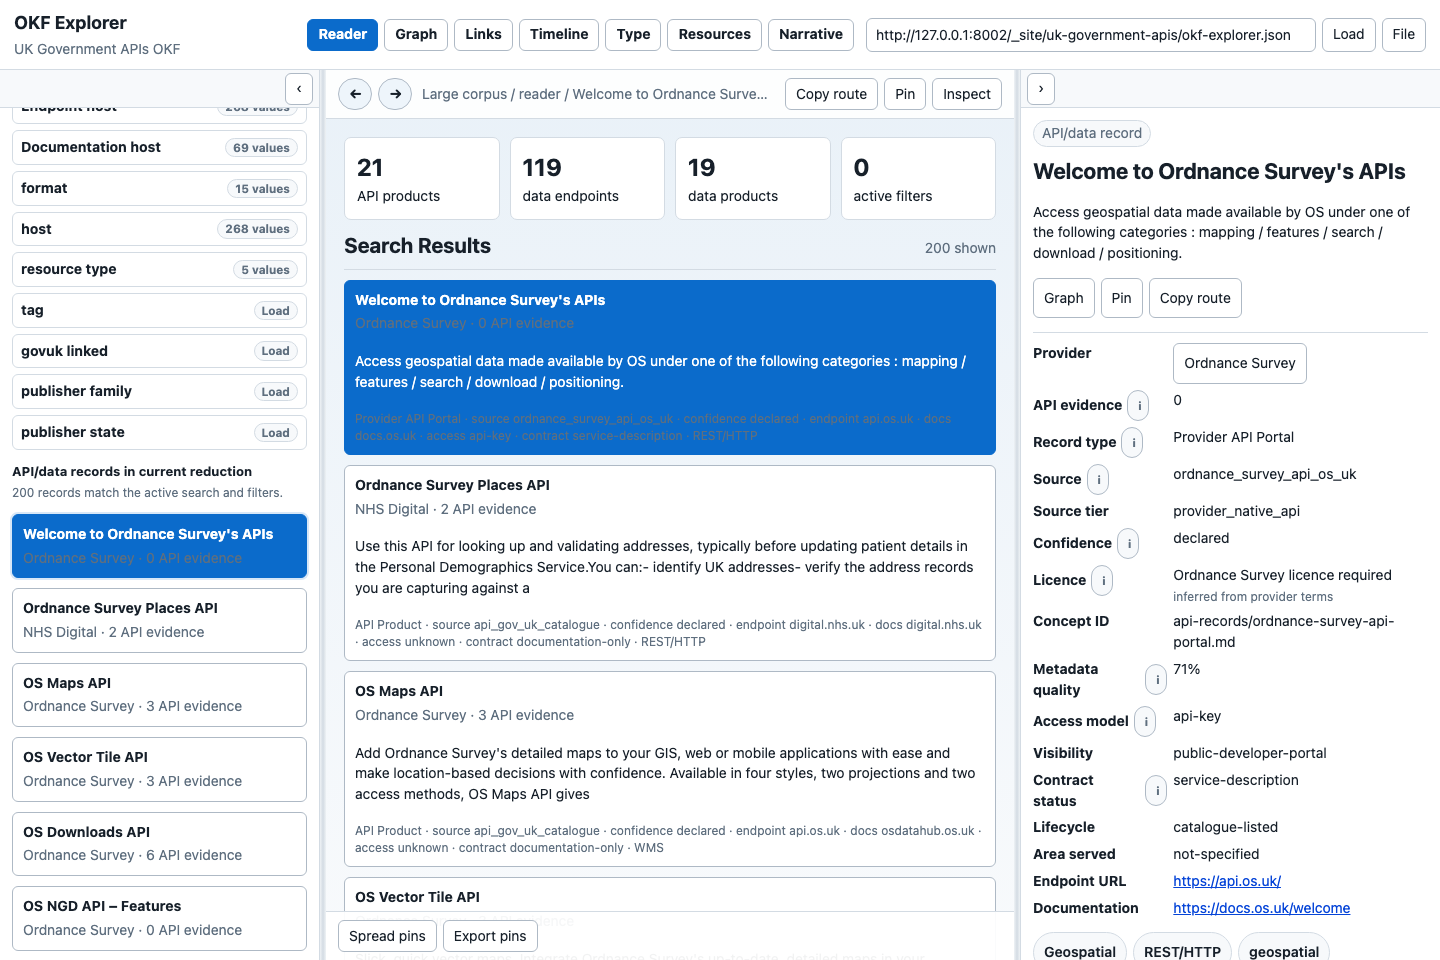Pin the record in the detail panel

coord(1122,298)
